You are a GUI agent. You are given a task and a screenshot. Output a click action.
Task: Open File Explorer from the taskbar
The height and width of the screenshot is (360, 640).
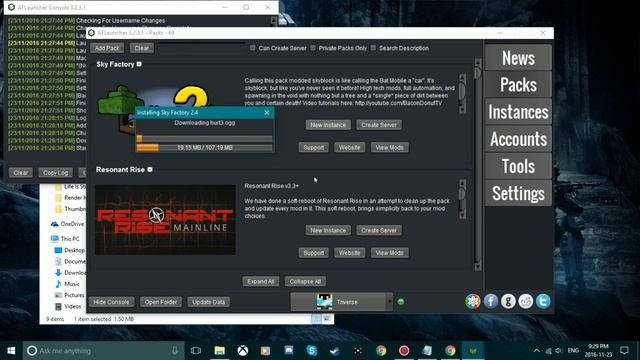220,351
